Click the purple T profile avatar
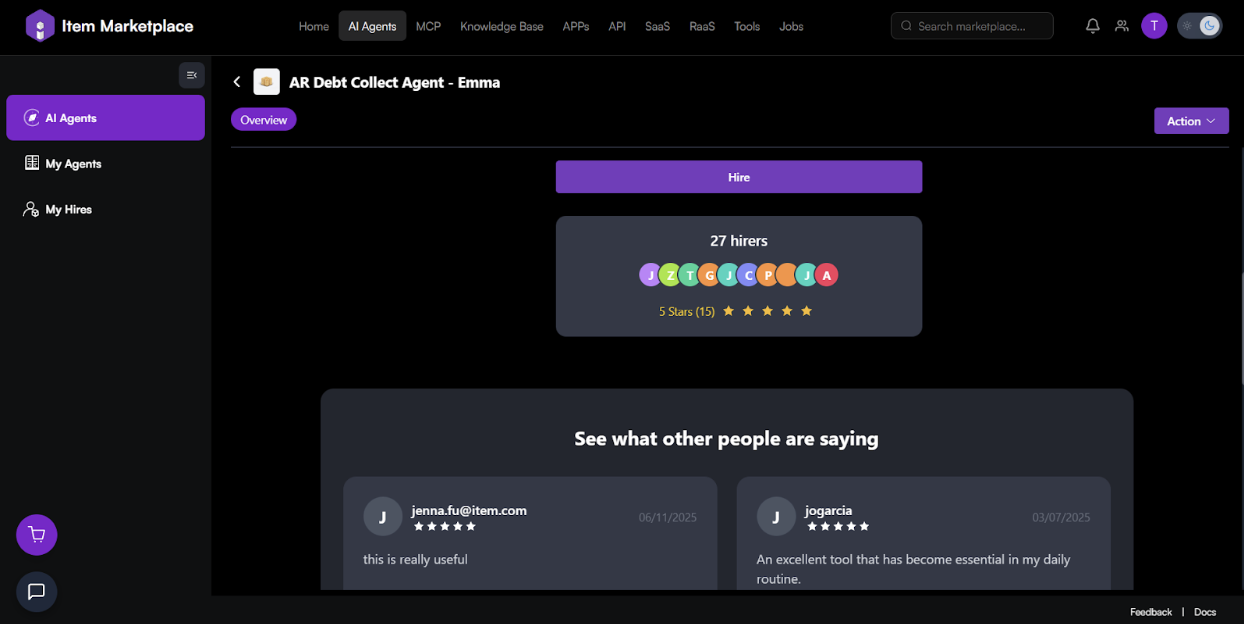Viewport: 1244px width, 624px height. point(1154,26)
